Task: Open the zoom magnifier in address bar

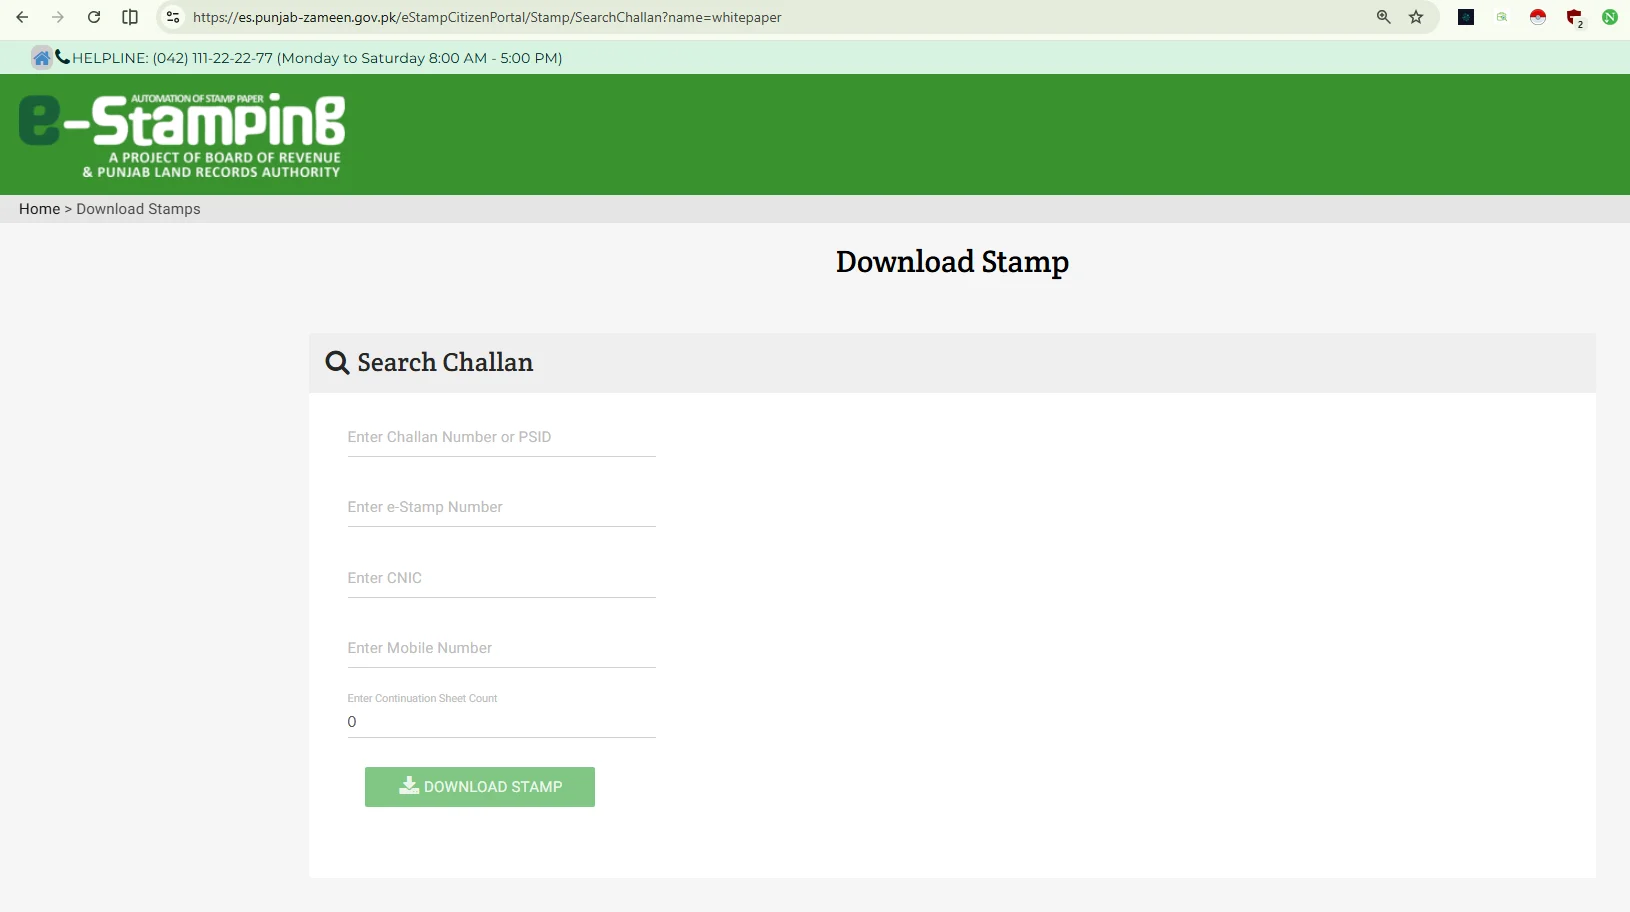Action: coord(1384,17)
